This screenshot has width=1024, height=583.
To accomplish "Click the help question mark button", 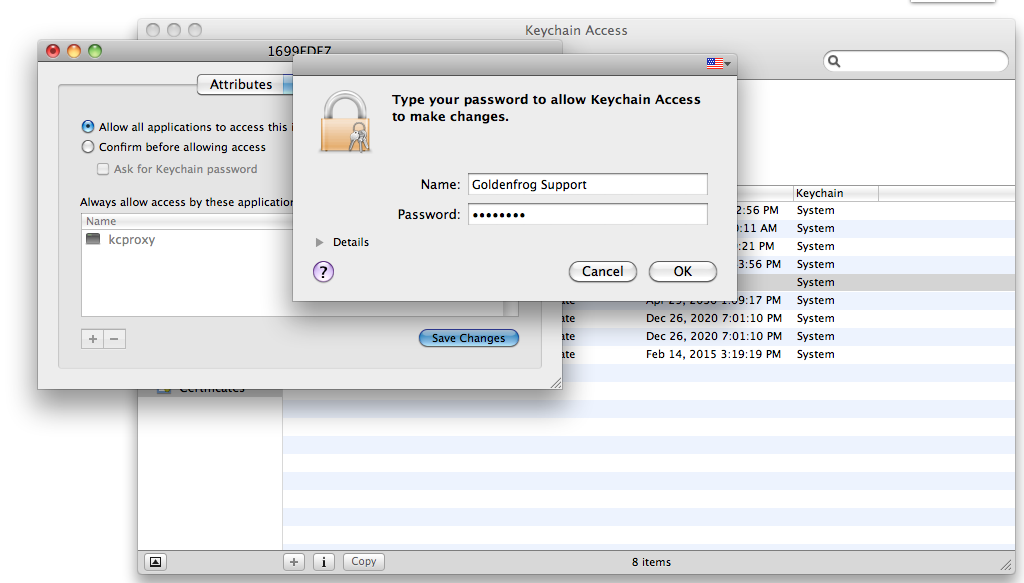I will click(323, 272).
